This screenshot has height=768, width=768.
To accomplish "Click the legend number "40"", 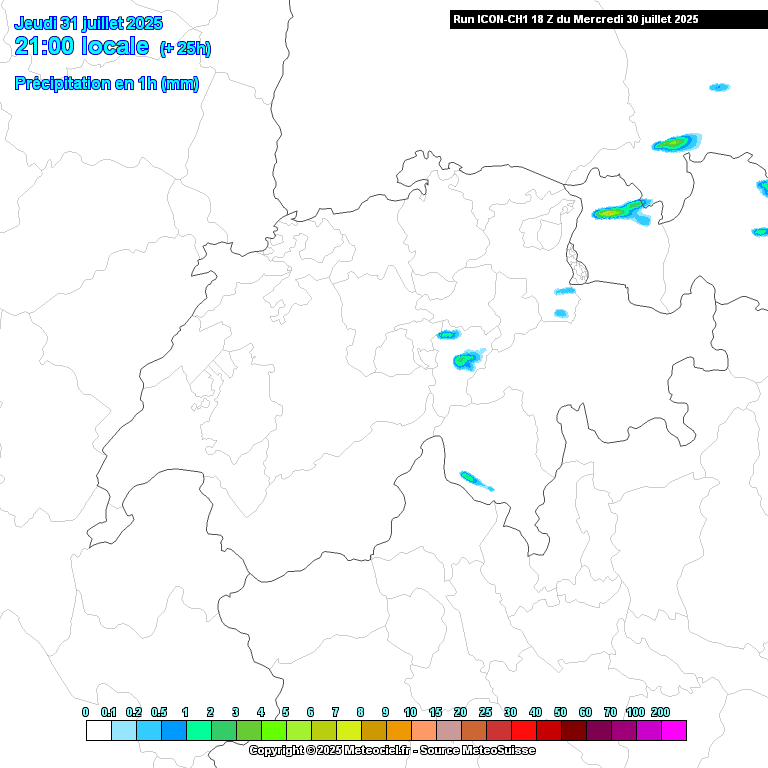I will 535,712.
